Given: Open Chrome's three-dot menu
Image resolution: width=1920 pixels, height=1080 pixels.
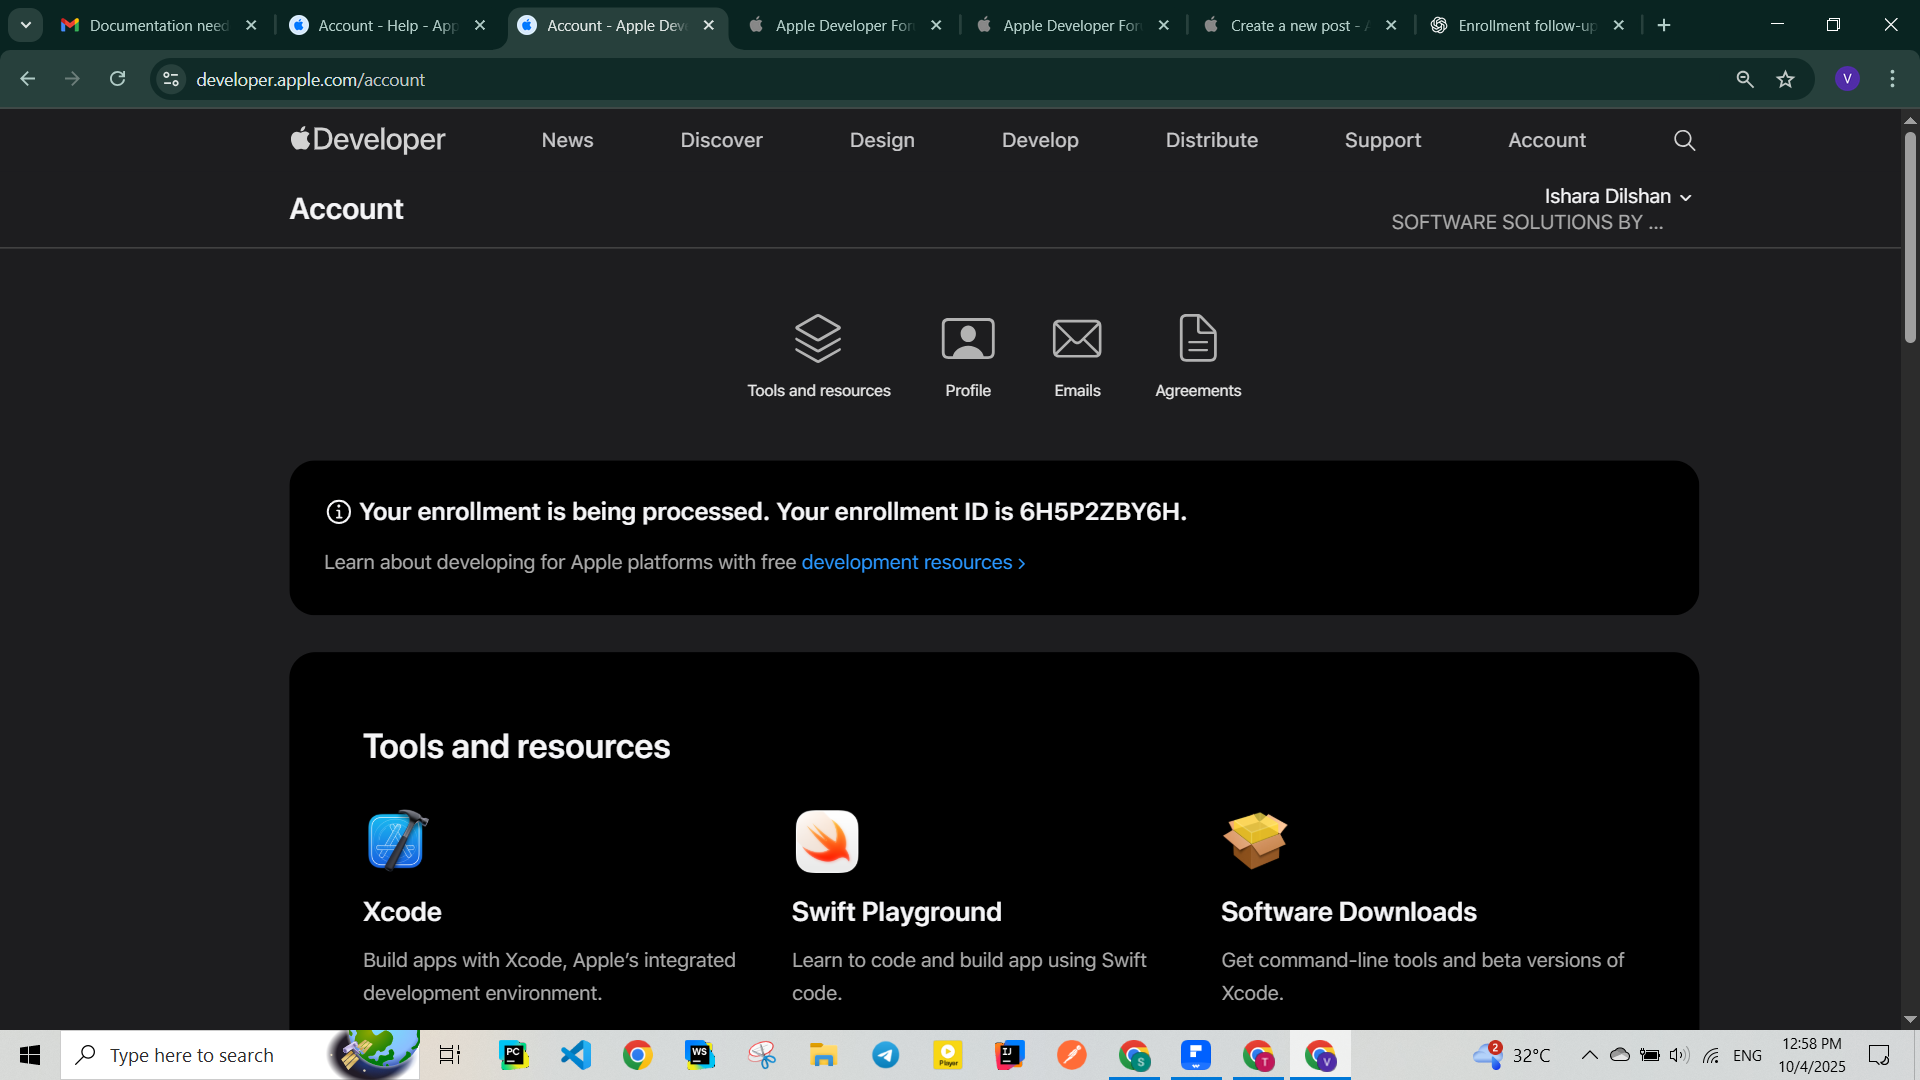Looking at the screenshot, I should 1892,79.
